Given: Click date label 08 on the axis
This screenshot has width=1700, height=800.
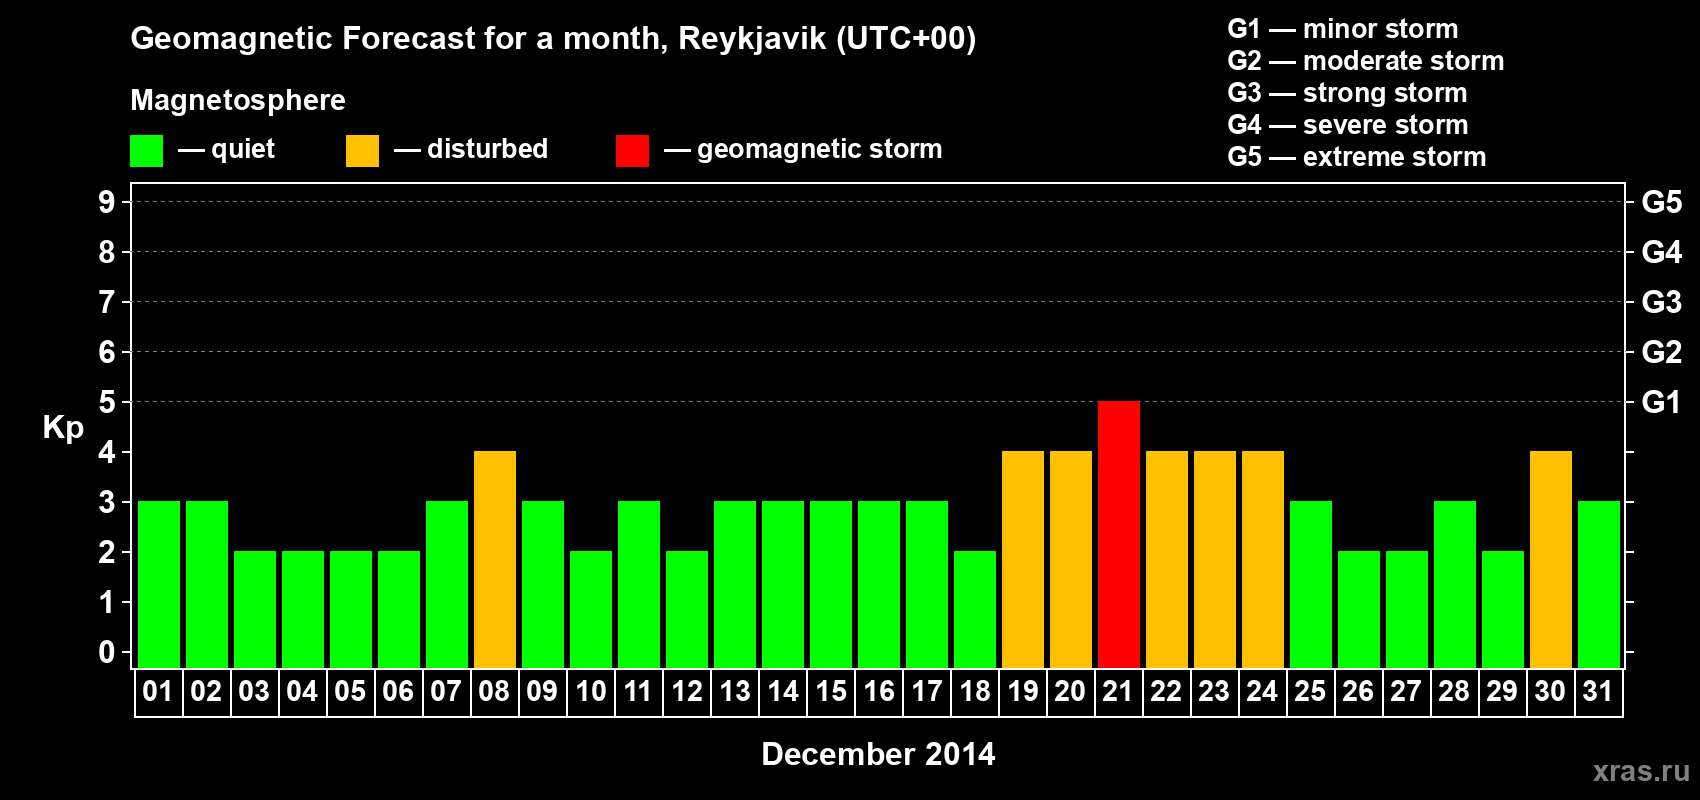Looking at the screenshot, I should [494, 691].
